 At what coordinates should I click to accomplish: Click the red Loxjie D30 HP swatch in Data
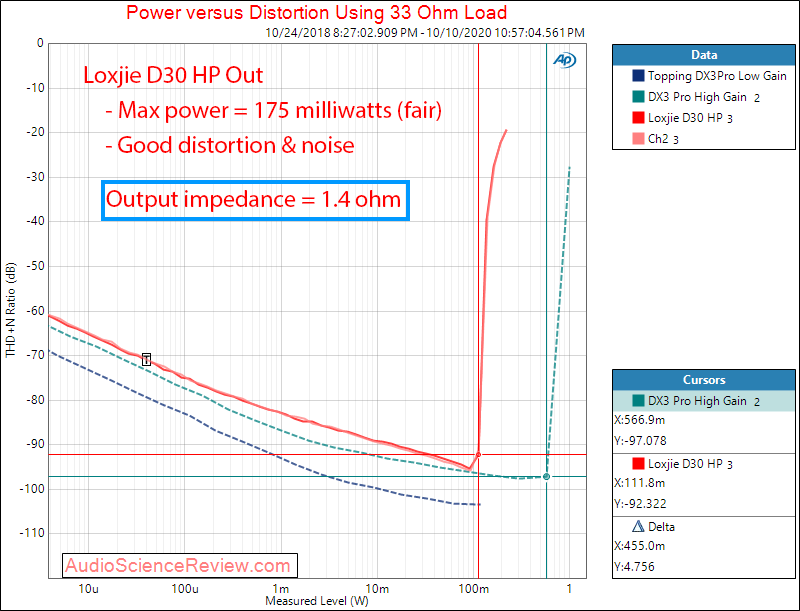pos(638,118)
